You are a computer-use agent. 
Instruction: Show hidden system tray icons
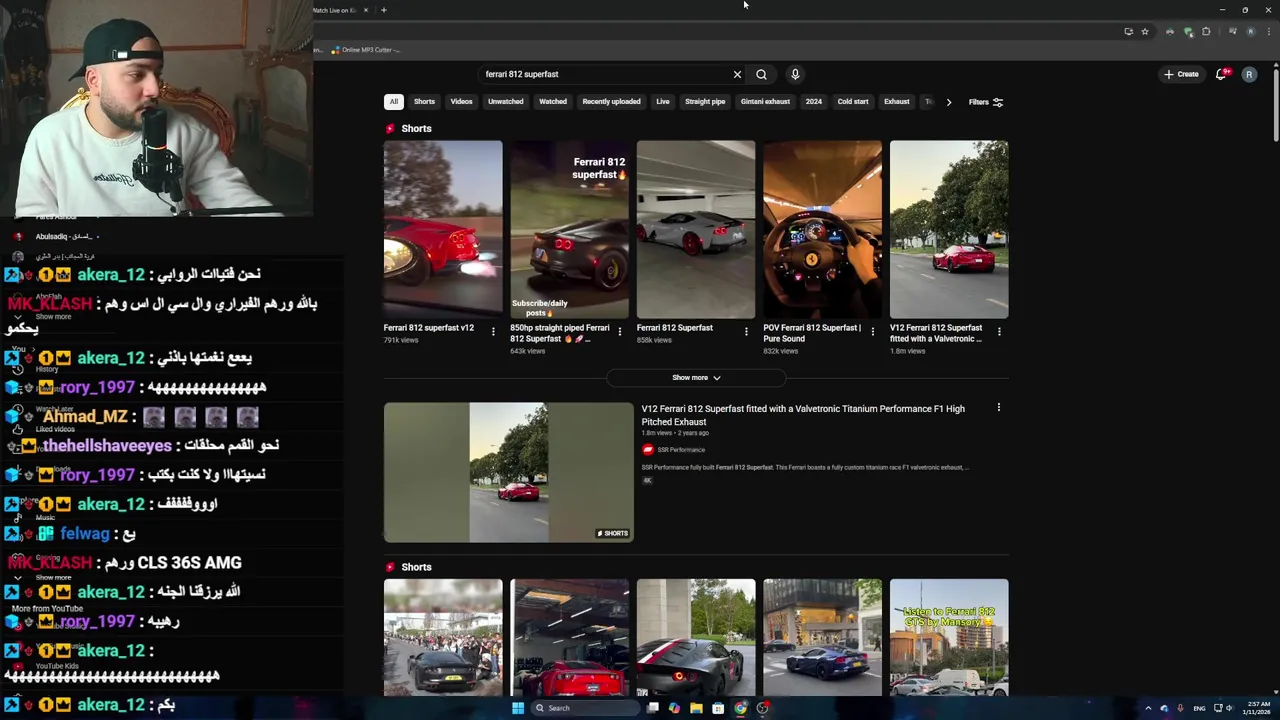click(x=1148, y=708)
